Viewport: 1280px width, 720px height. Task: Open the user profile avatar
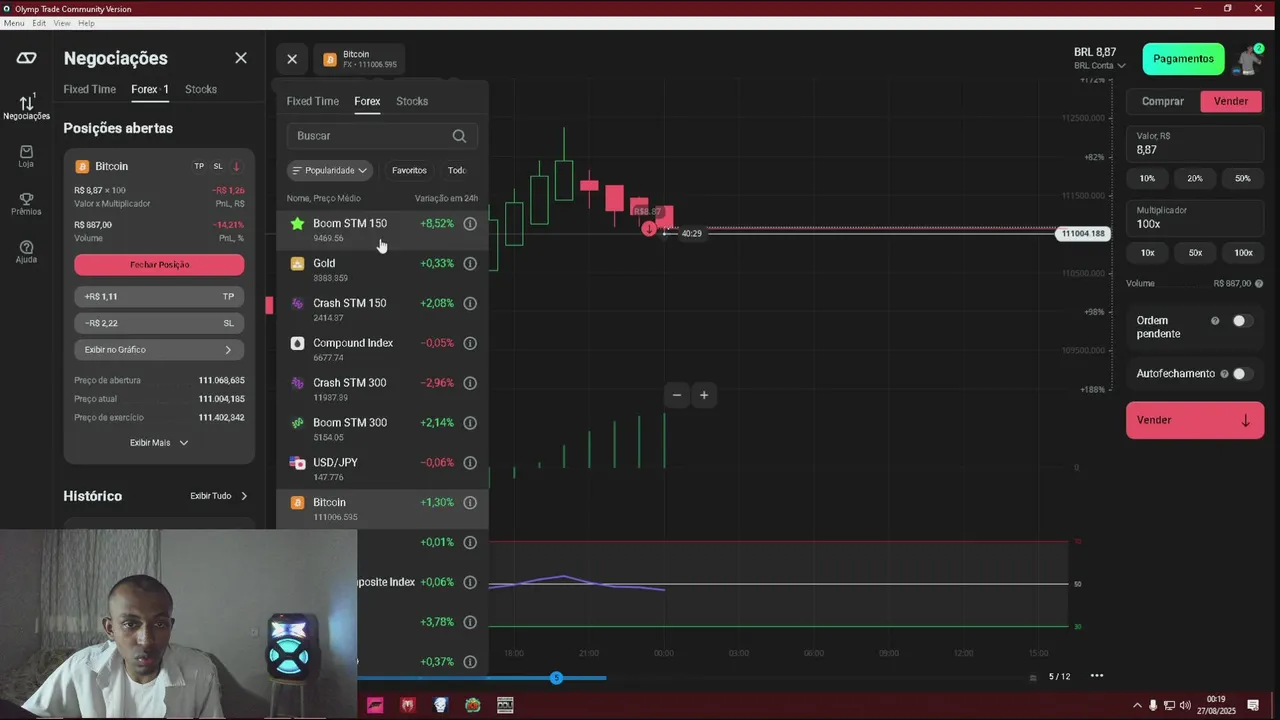pos(1249,59)
